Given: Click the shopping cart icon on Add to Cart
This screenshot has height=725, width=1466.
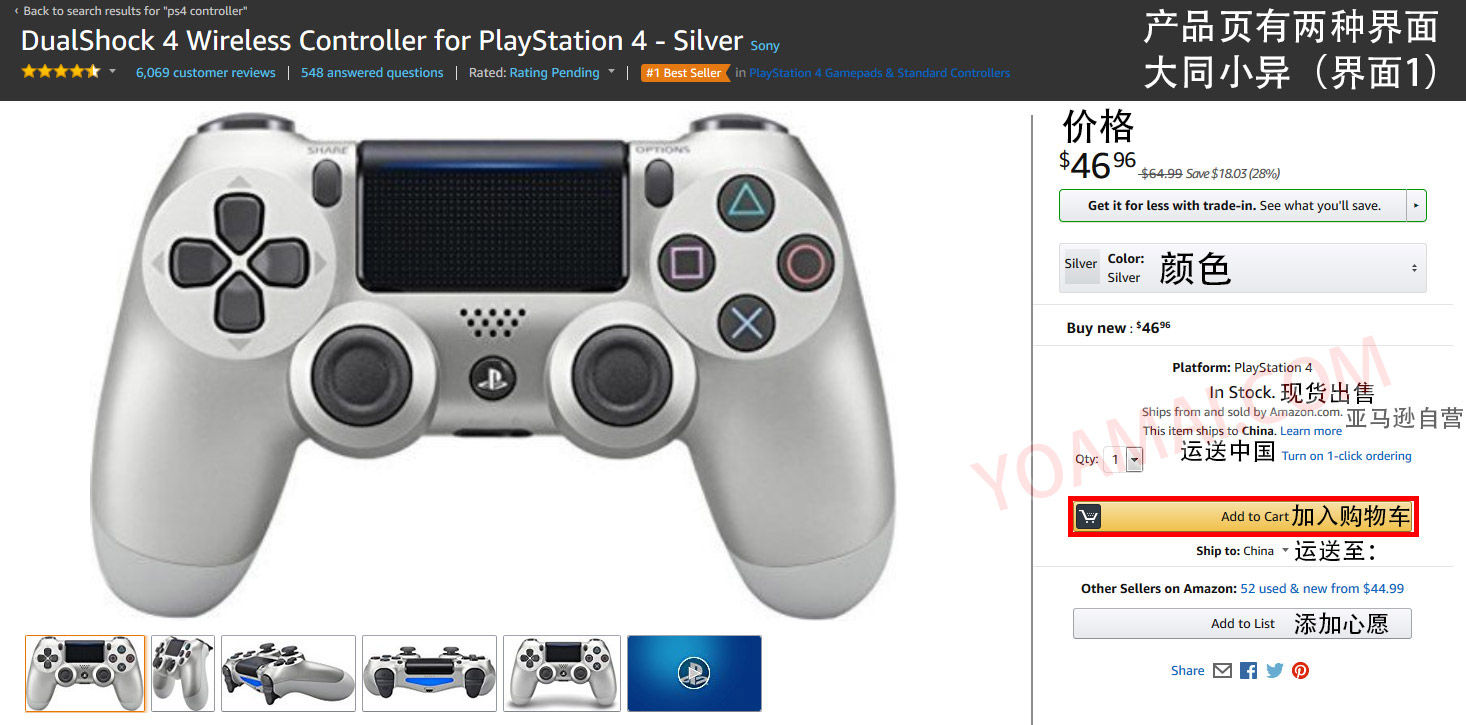Looking at the screenshot, I should [1089, 517].
